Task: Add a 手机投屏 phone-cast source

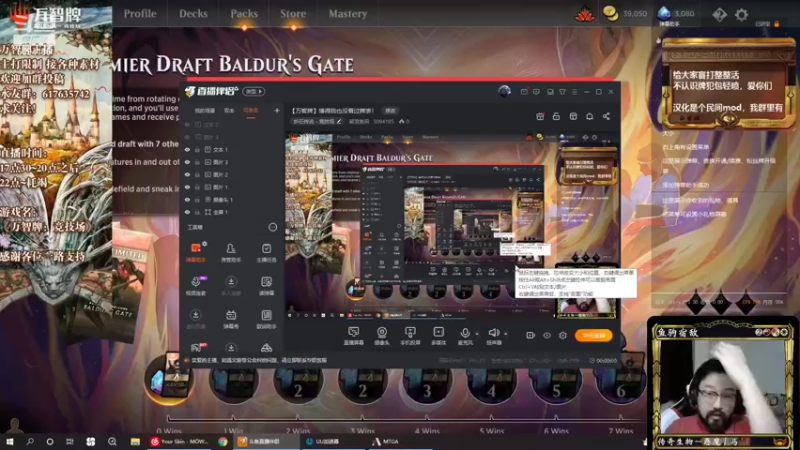Action: 410,336
